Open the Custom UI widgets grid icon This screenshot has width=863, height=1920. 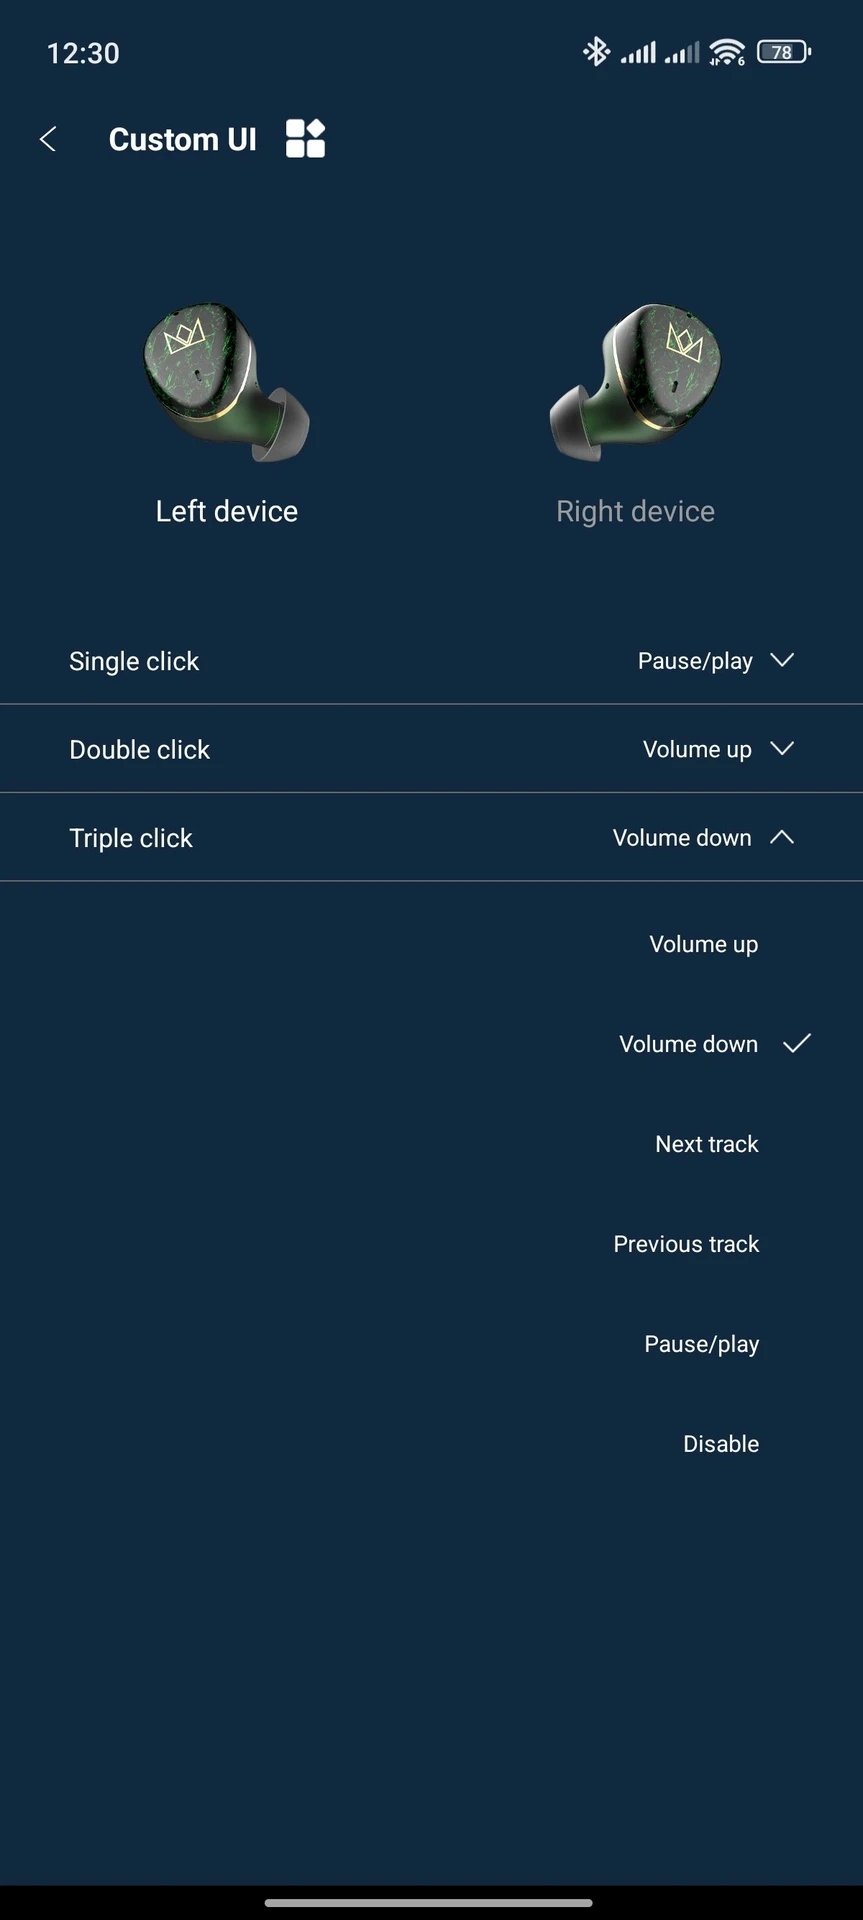pyautogui.click(x=305, y=138)
